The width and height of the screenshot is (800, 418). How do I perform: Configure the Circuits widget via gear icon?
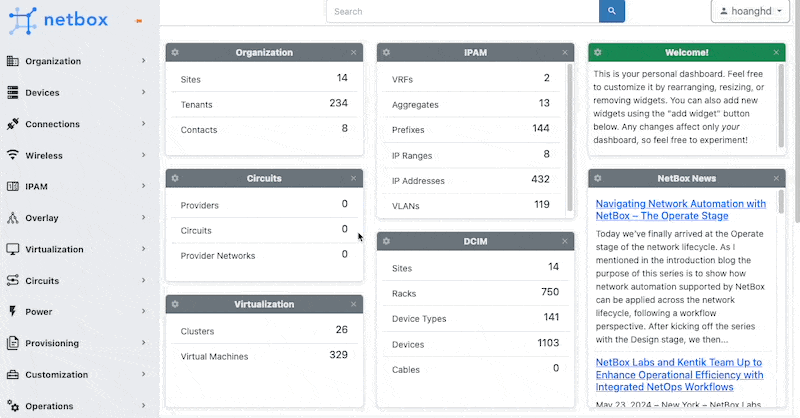(176, 178)
